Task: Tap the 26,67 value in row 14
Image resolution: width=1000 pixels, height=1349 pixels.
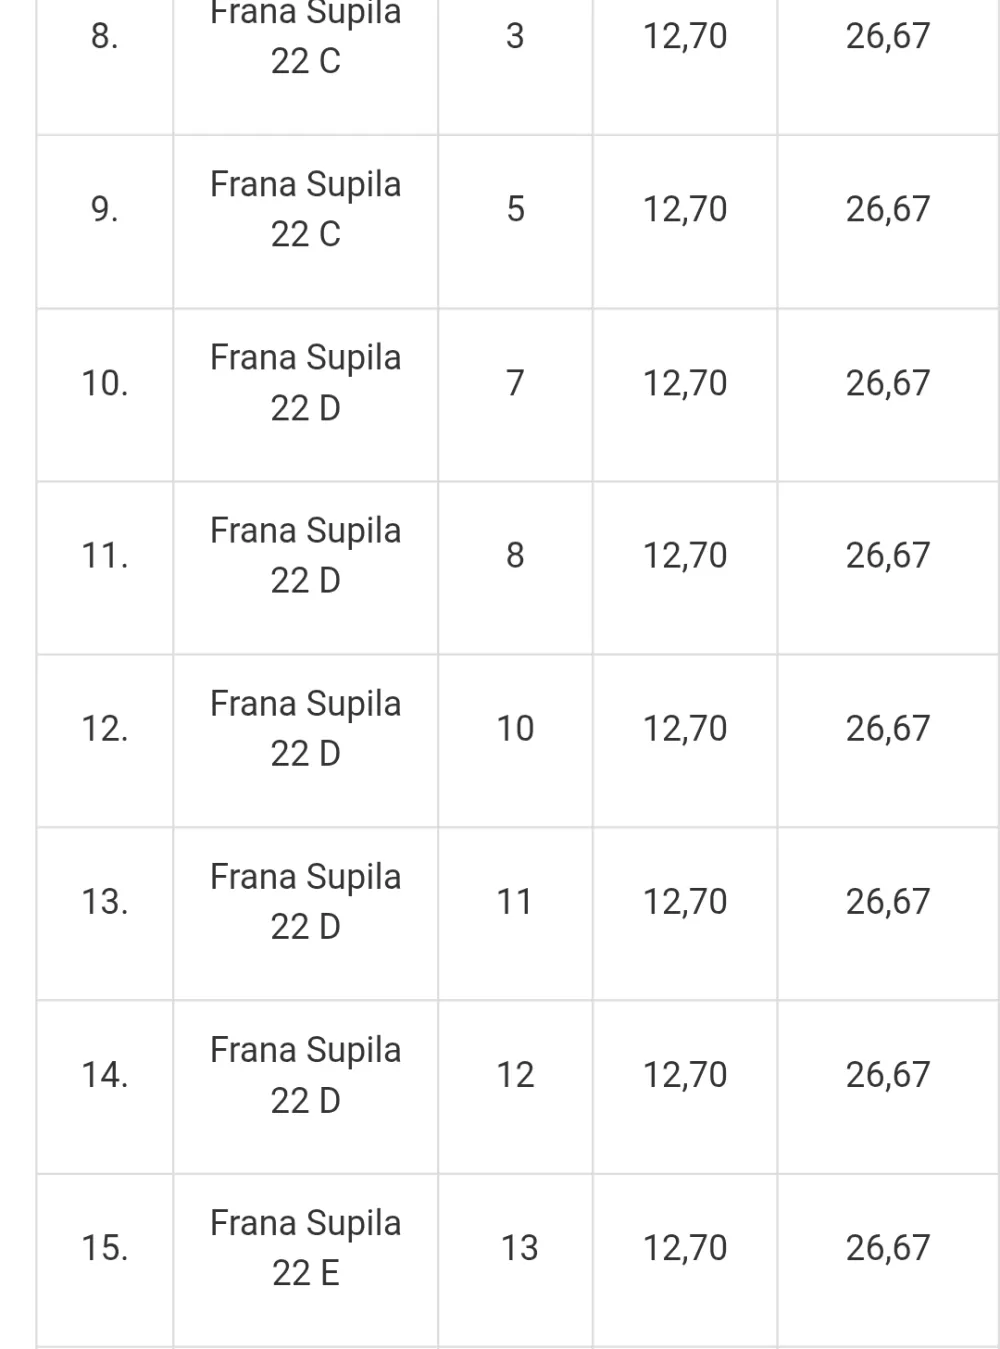Action: pyautogui.click(x=888, y=1075)
